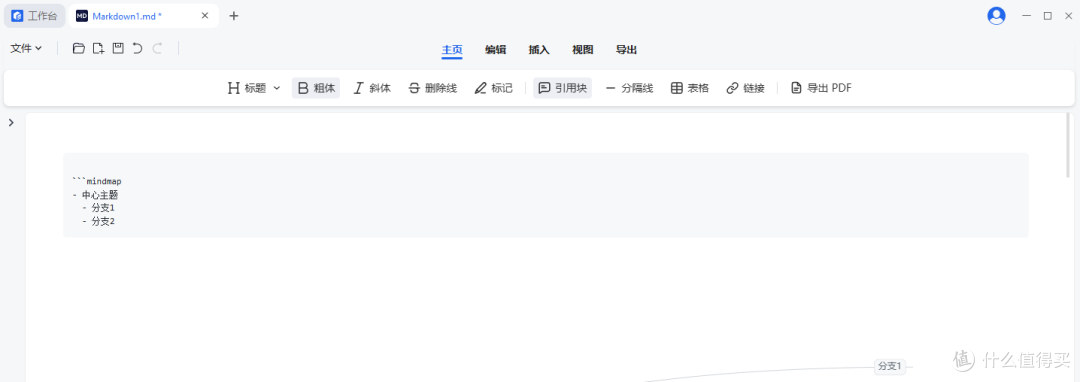Close the application window

coord(1067,16)
